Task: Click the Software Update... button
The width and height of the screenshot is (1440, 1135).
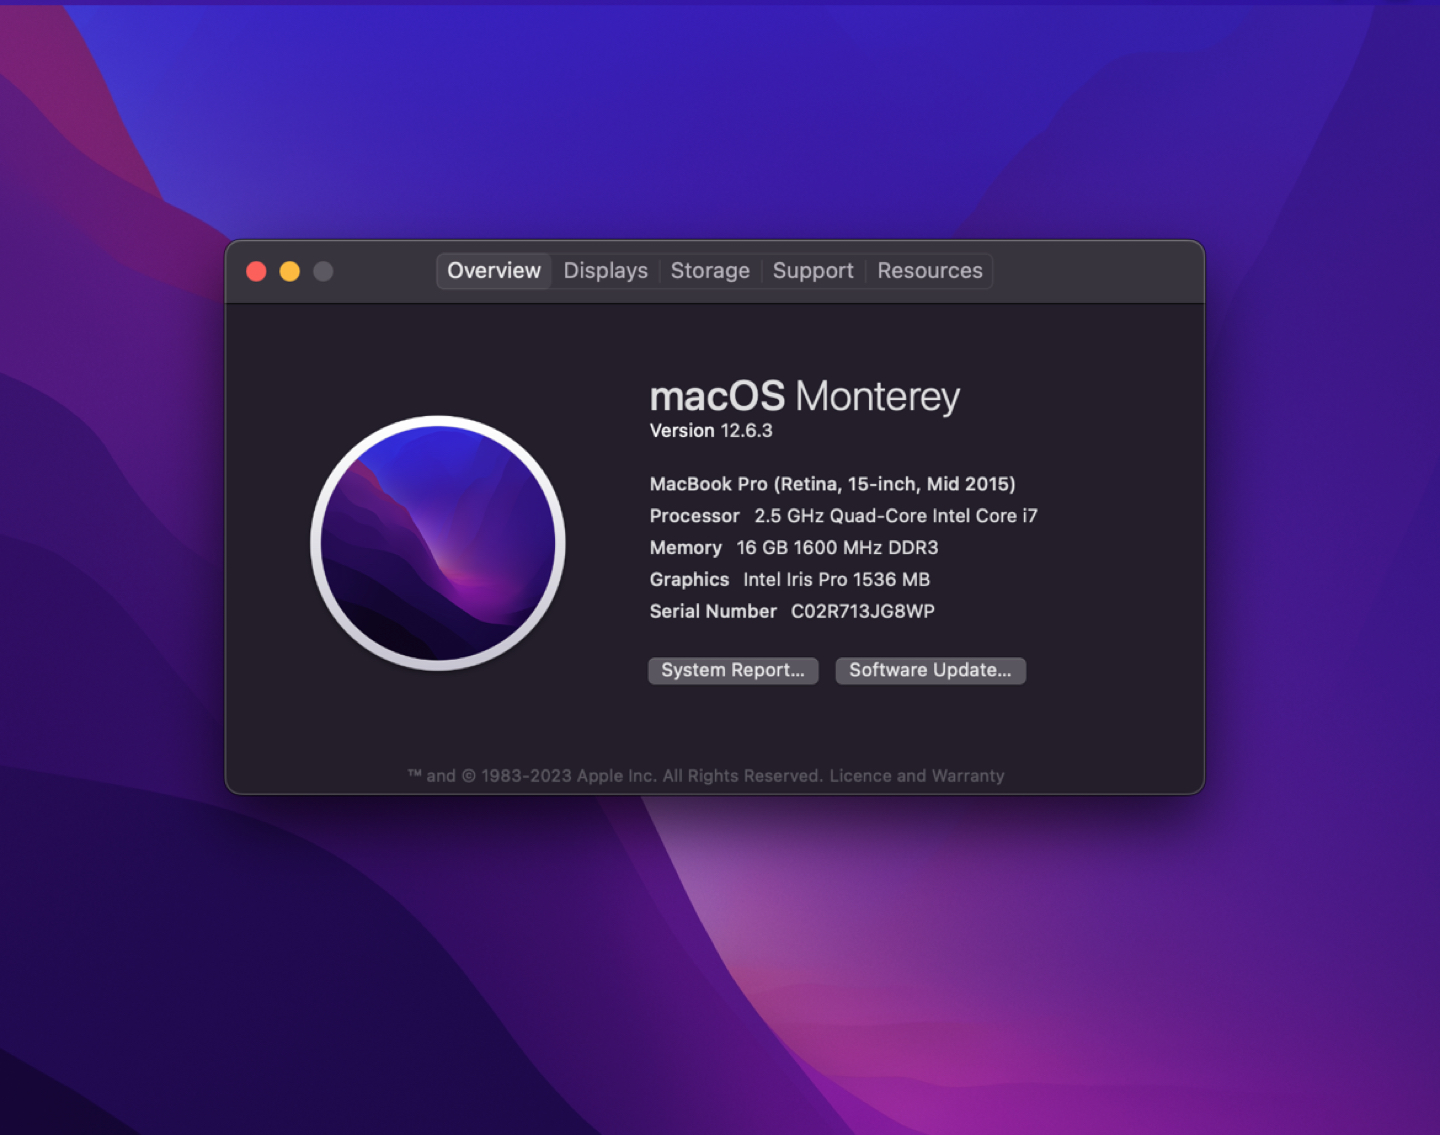Action: (930, 671)
